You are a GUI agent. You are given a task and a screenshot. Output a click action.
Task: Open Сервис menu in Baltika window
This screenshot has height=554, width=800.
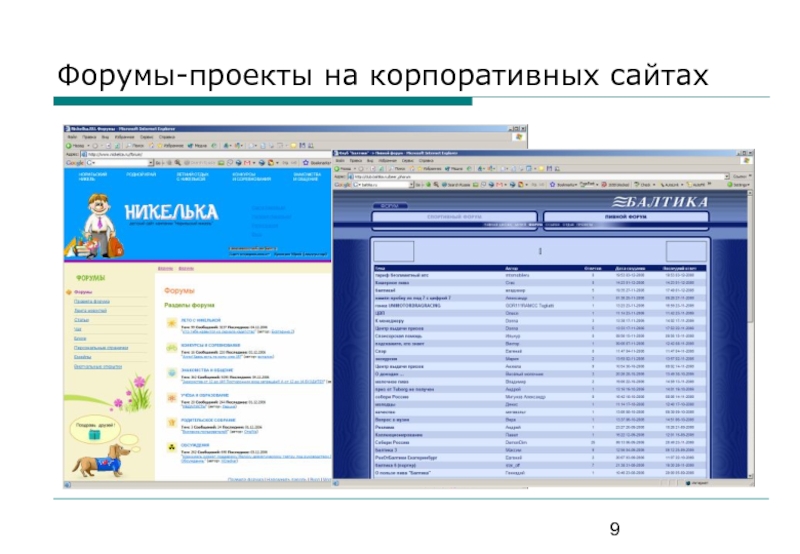407,160
